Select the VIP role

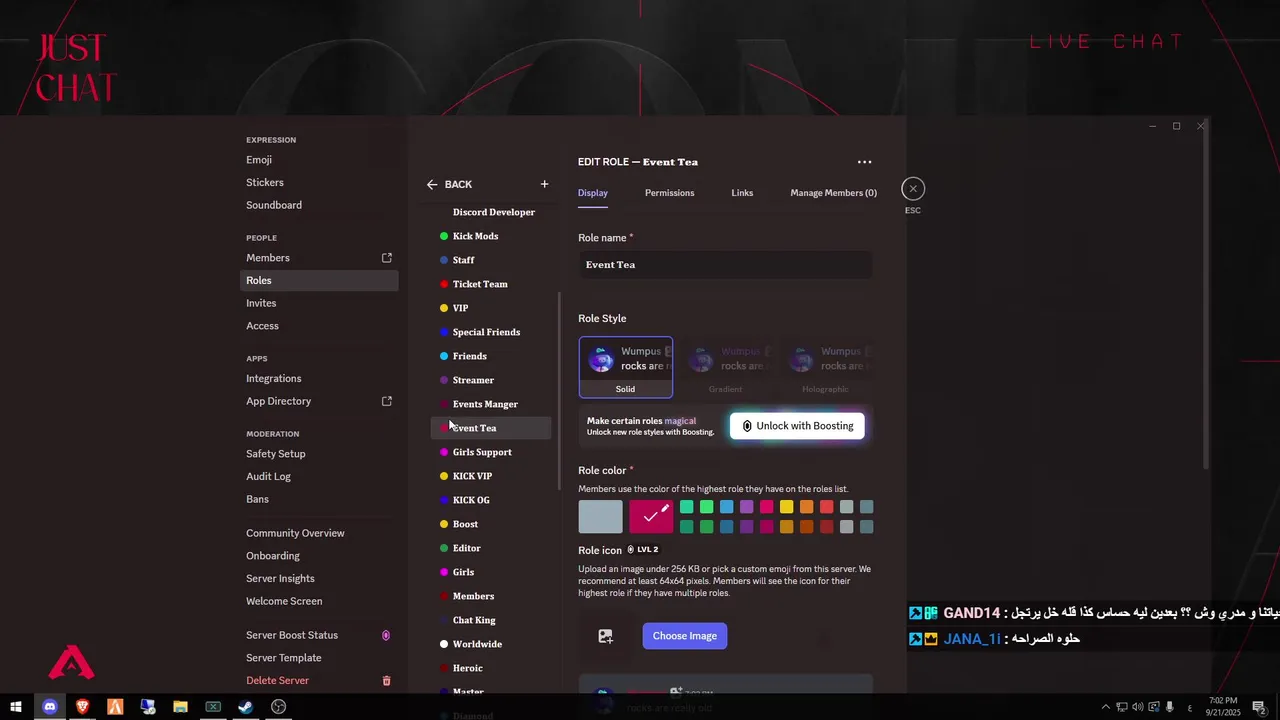[x=491, y=308]
